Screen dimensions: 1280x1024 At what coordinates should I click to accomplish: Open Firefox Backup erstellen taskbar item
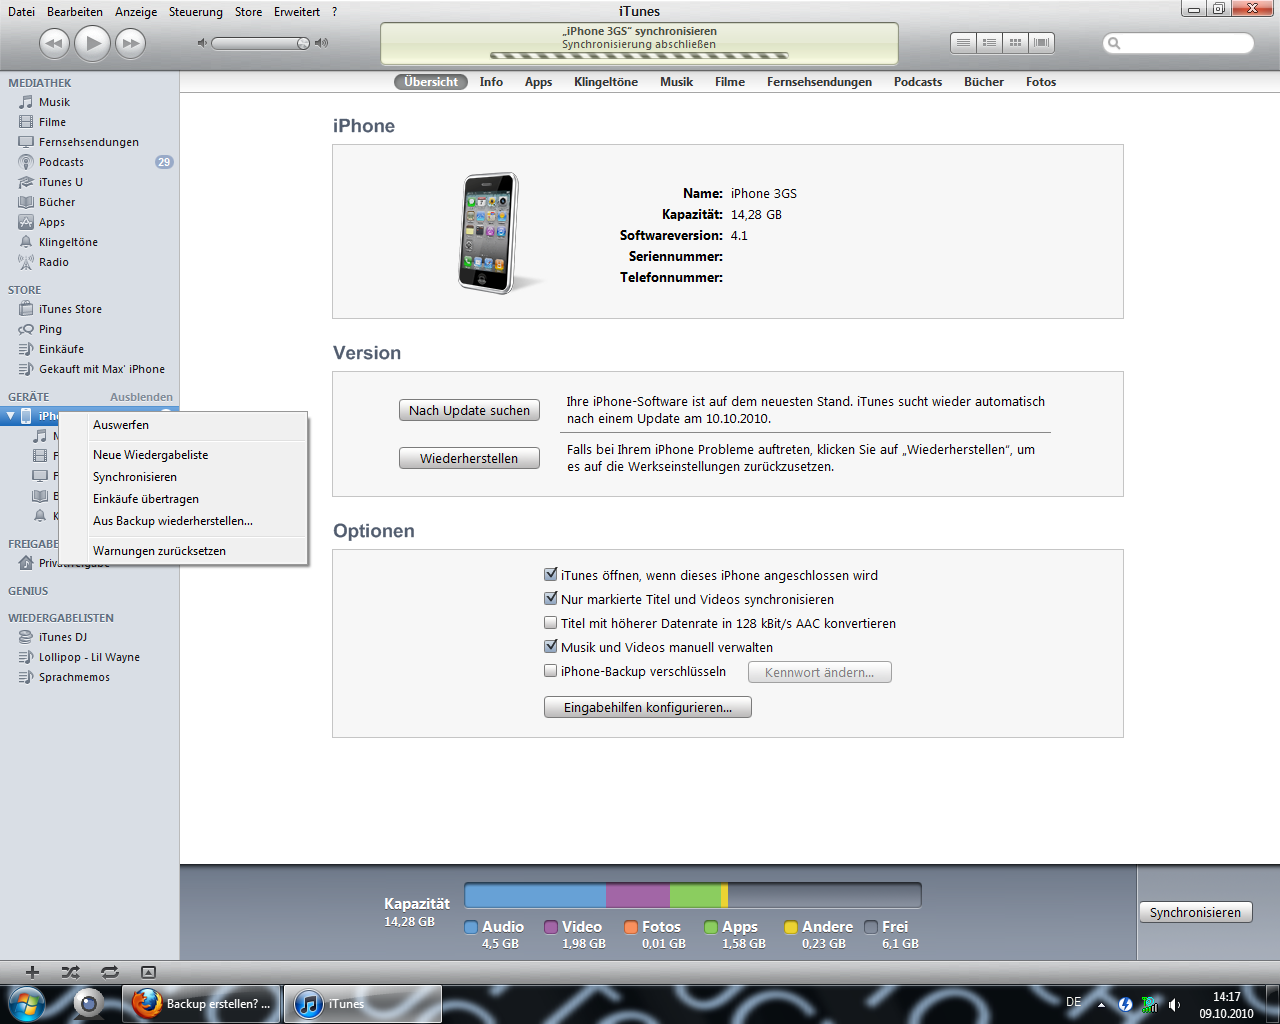[x=202, y=1004]
